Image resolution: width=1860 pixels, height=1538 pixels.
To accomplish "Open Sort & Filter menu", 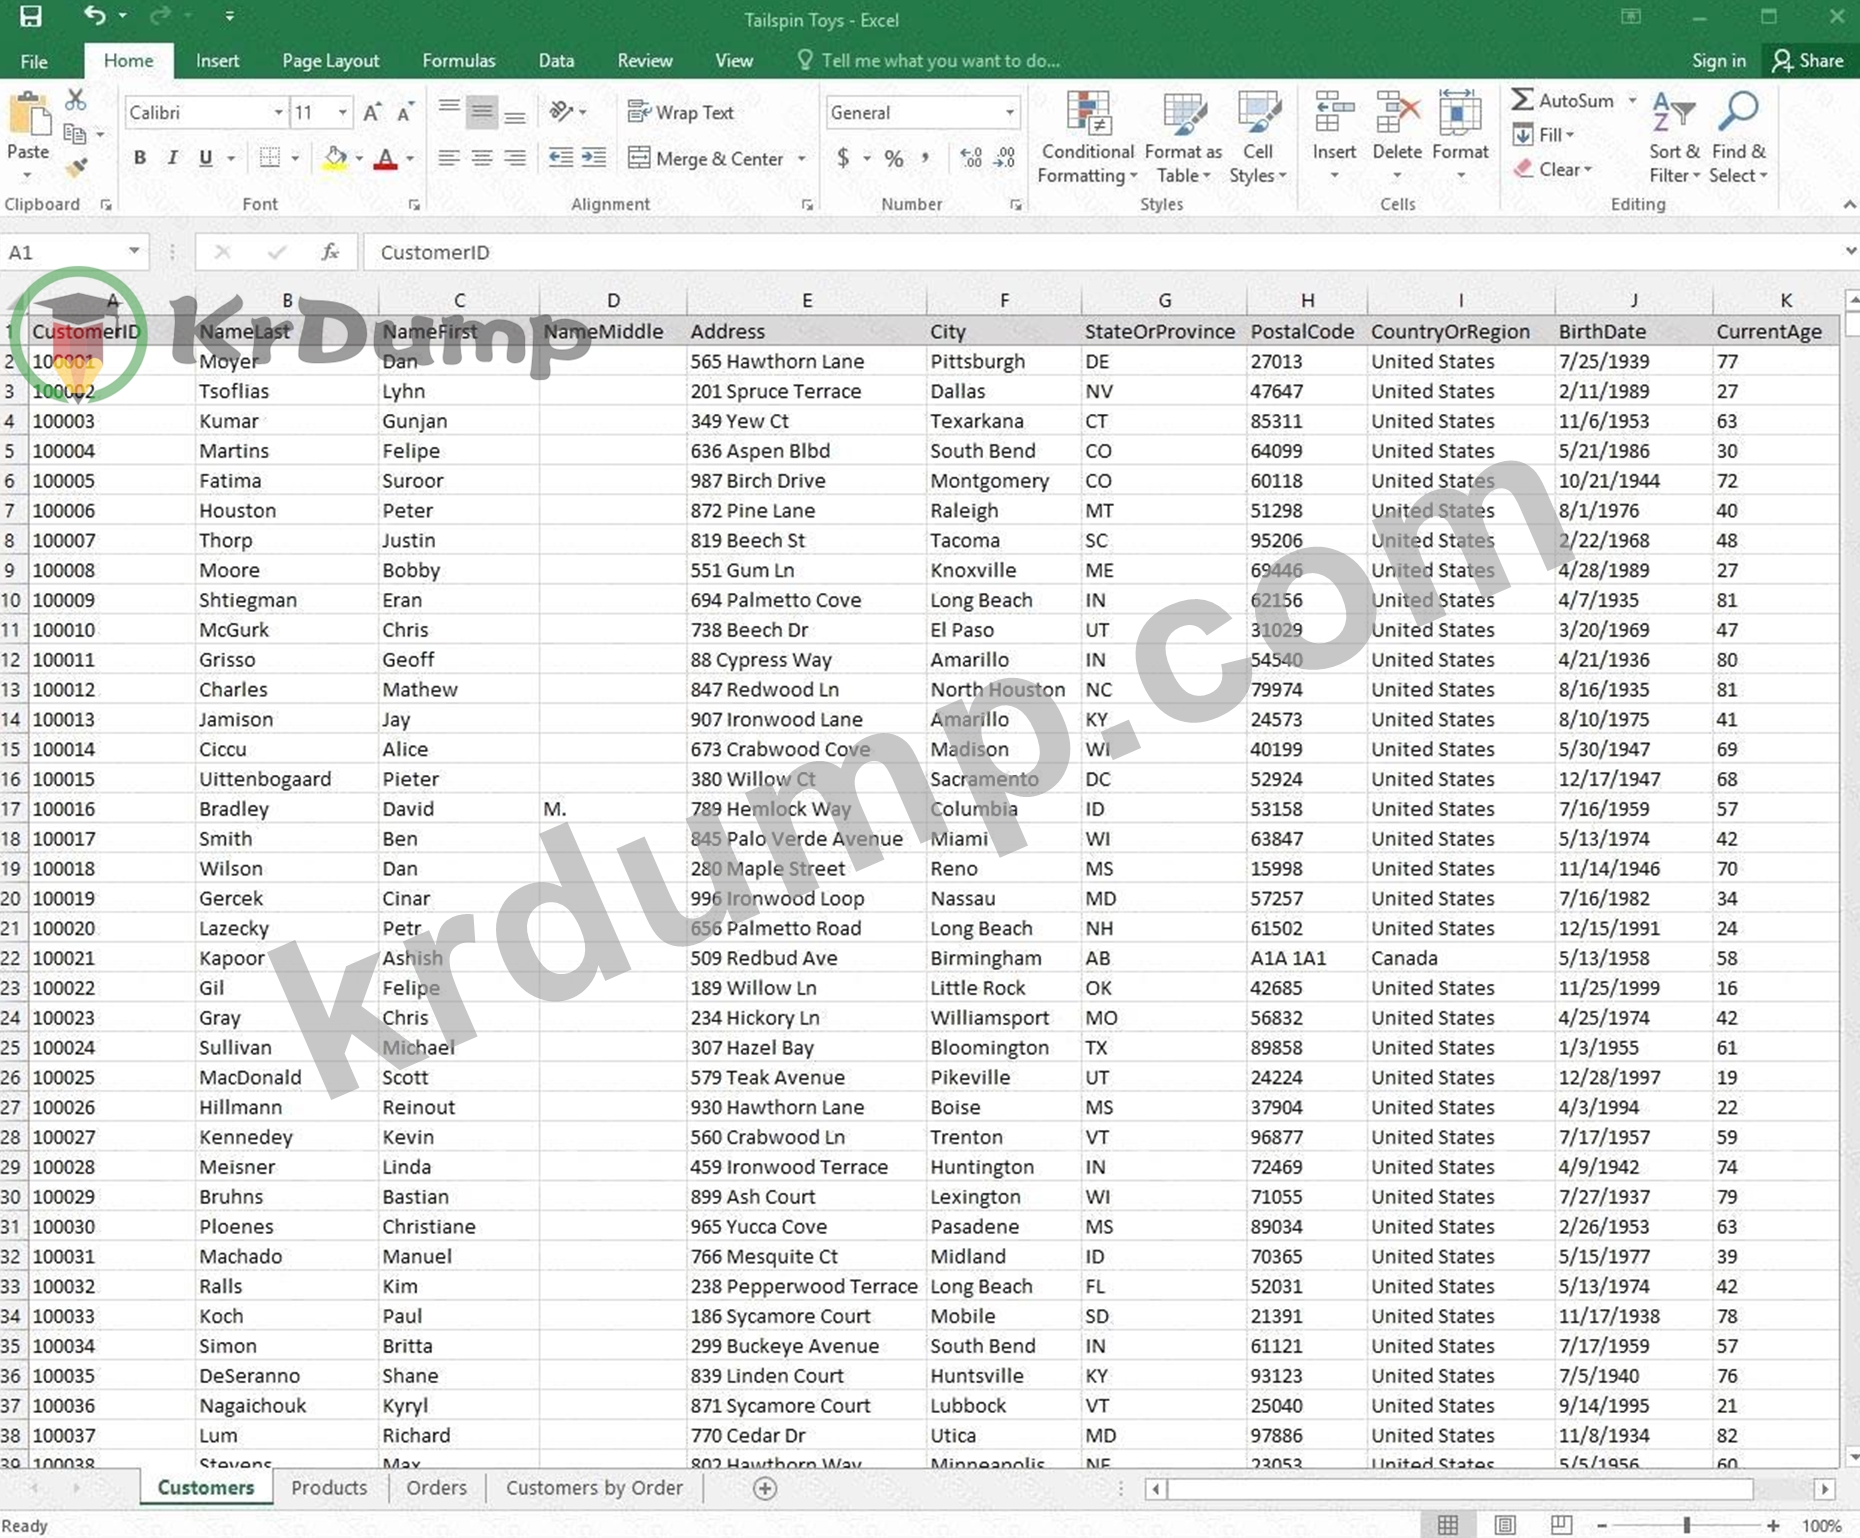I will click(x=1674, y=138).
